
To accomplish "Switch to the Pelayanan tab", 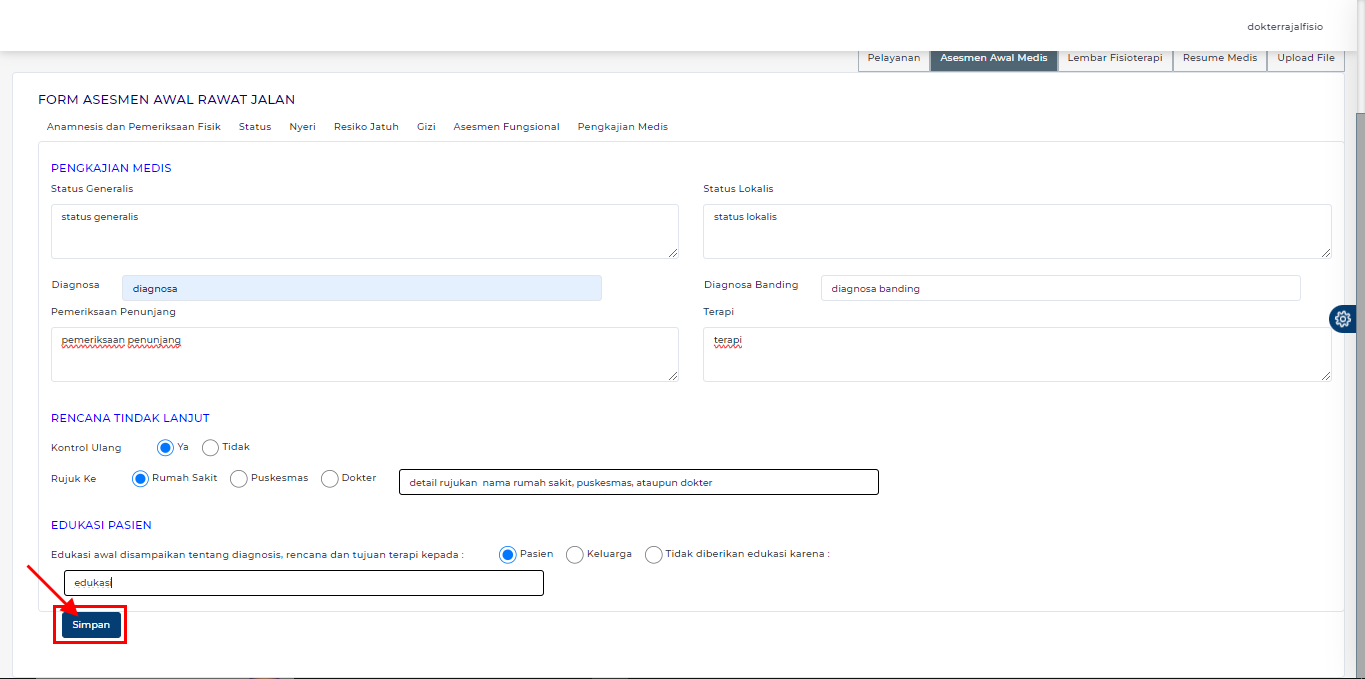I will pos(893,59).
